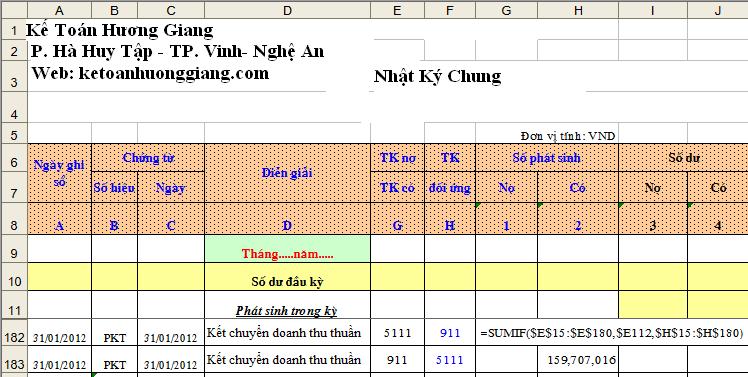Click the SUMIF formula cell in row 182
The width and height of the screenshot is (748, 377).
coord(612,333)
